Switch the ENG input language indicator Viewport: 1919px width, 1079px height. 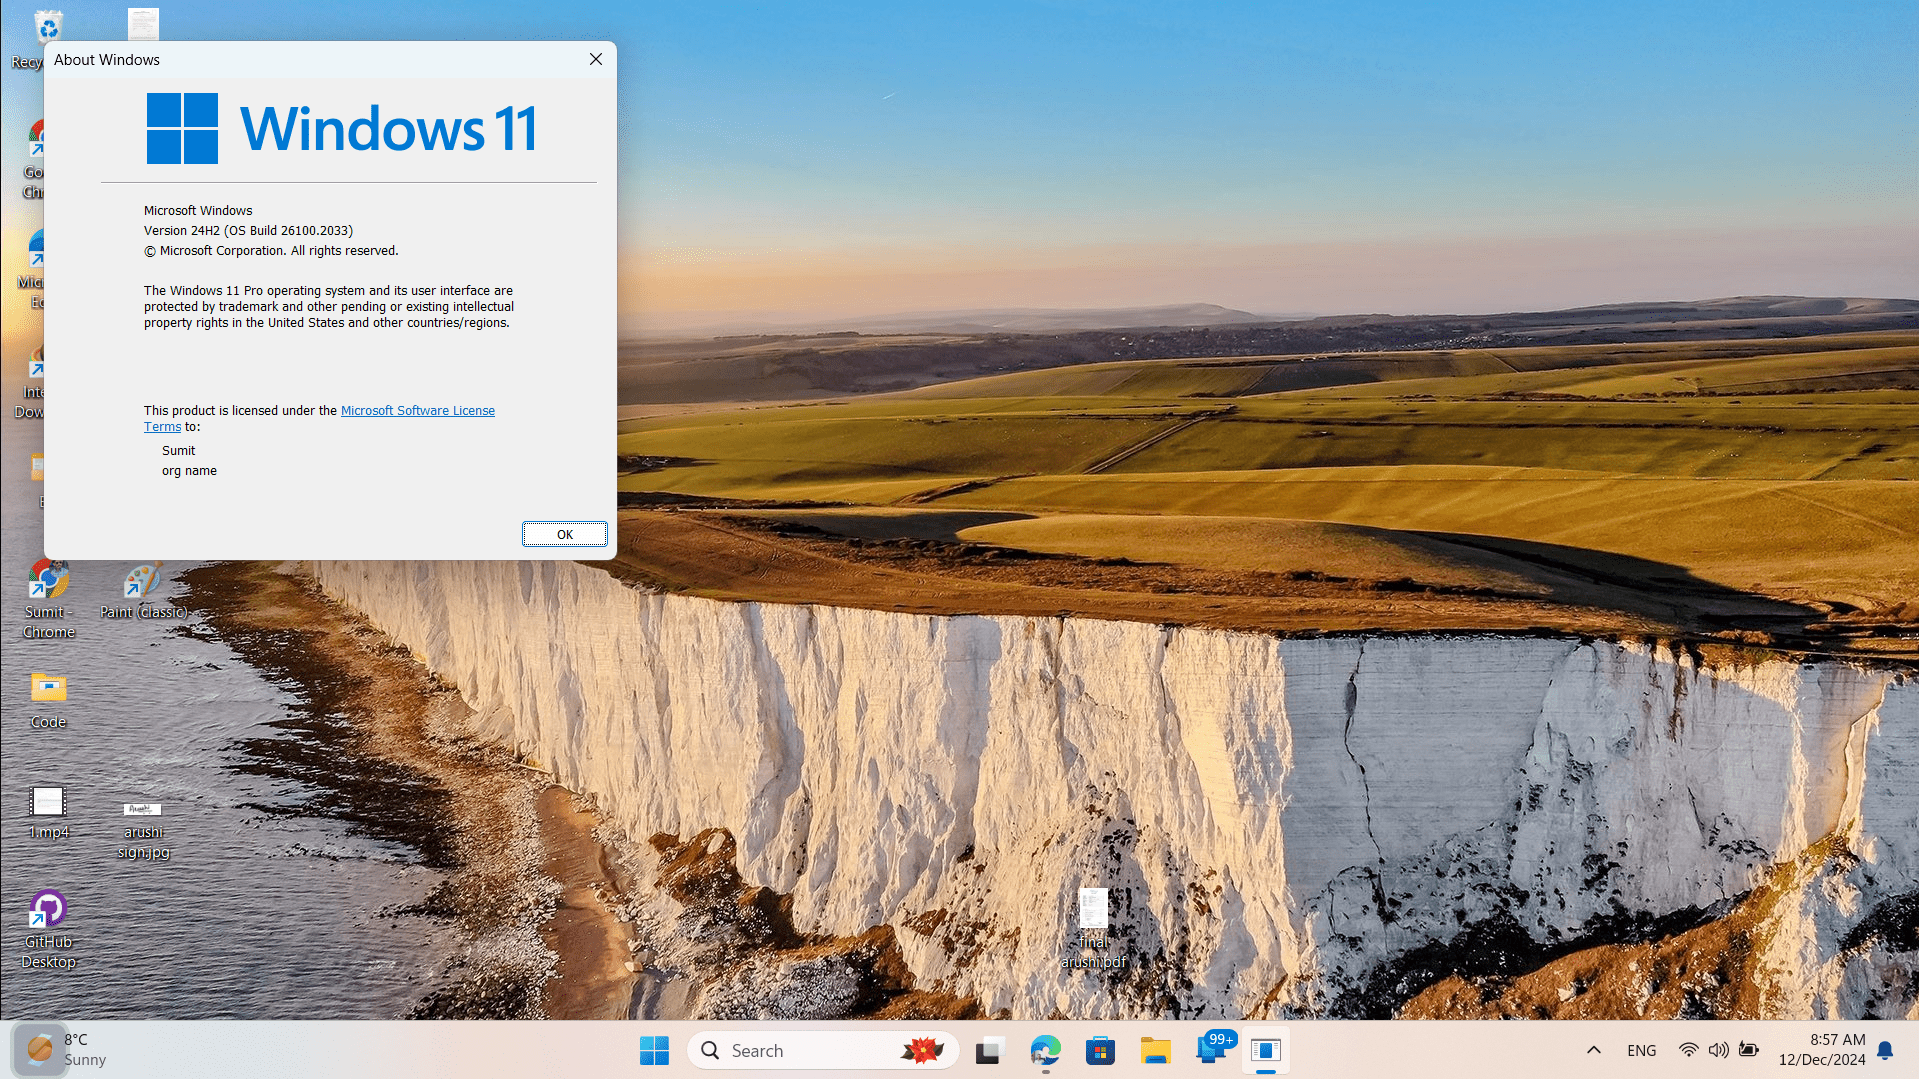(x=1641, y=1050)
